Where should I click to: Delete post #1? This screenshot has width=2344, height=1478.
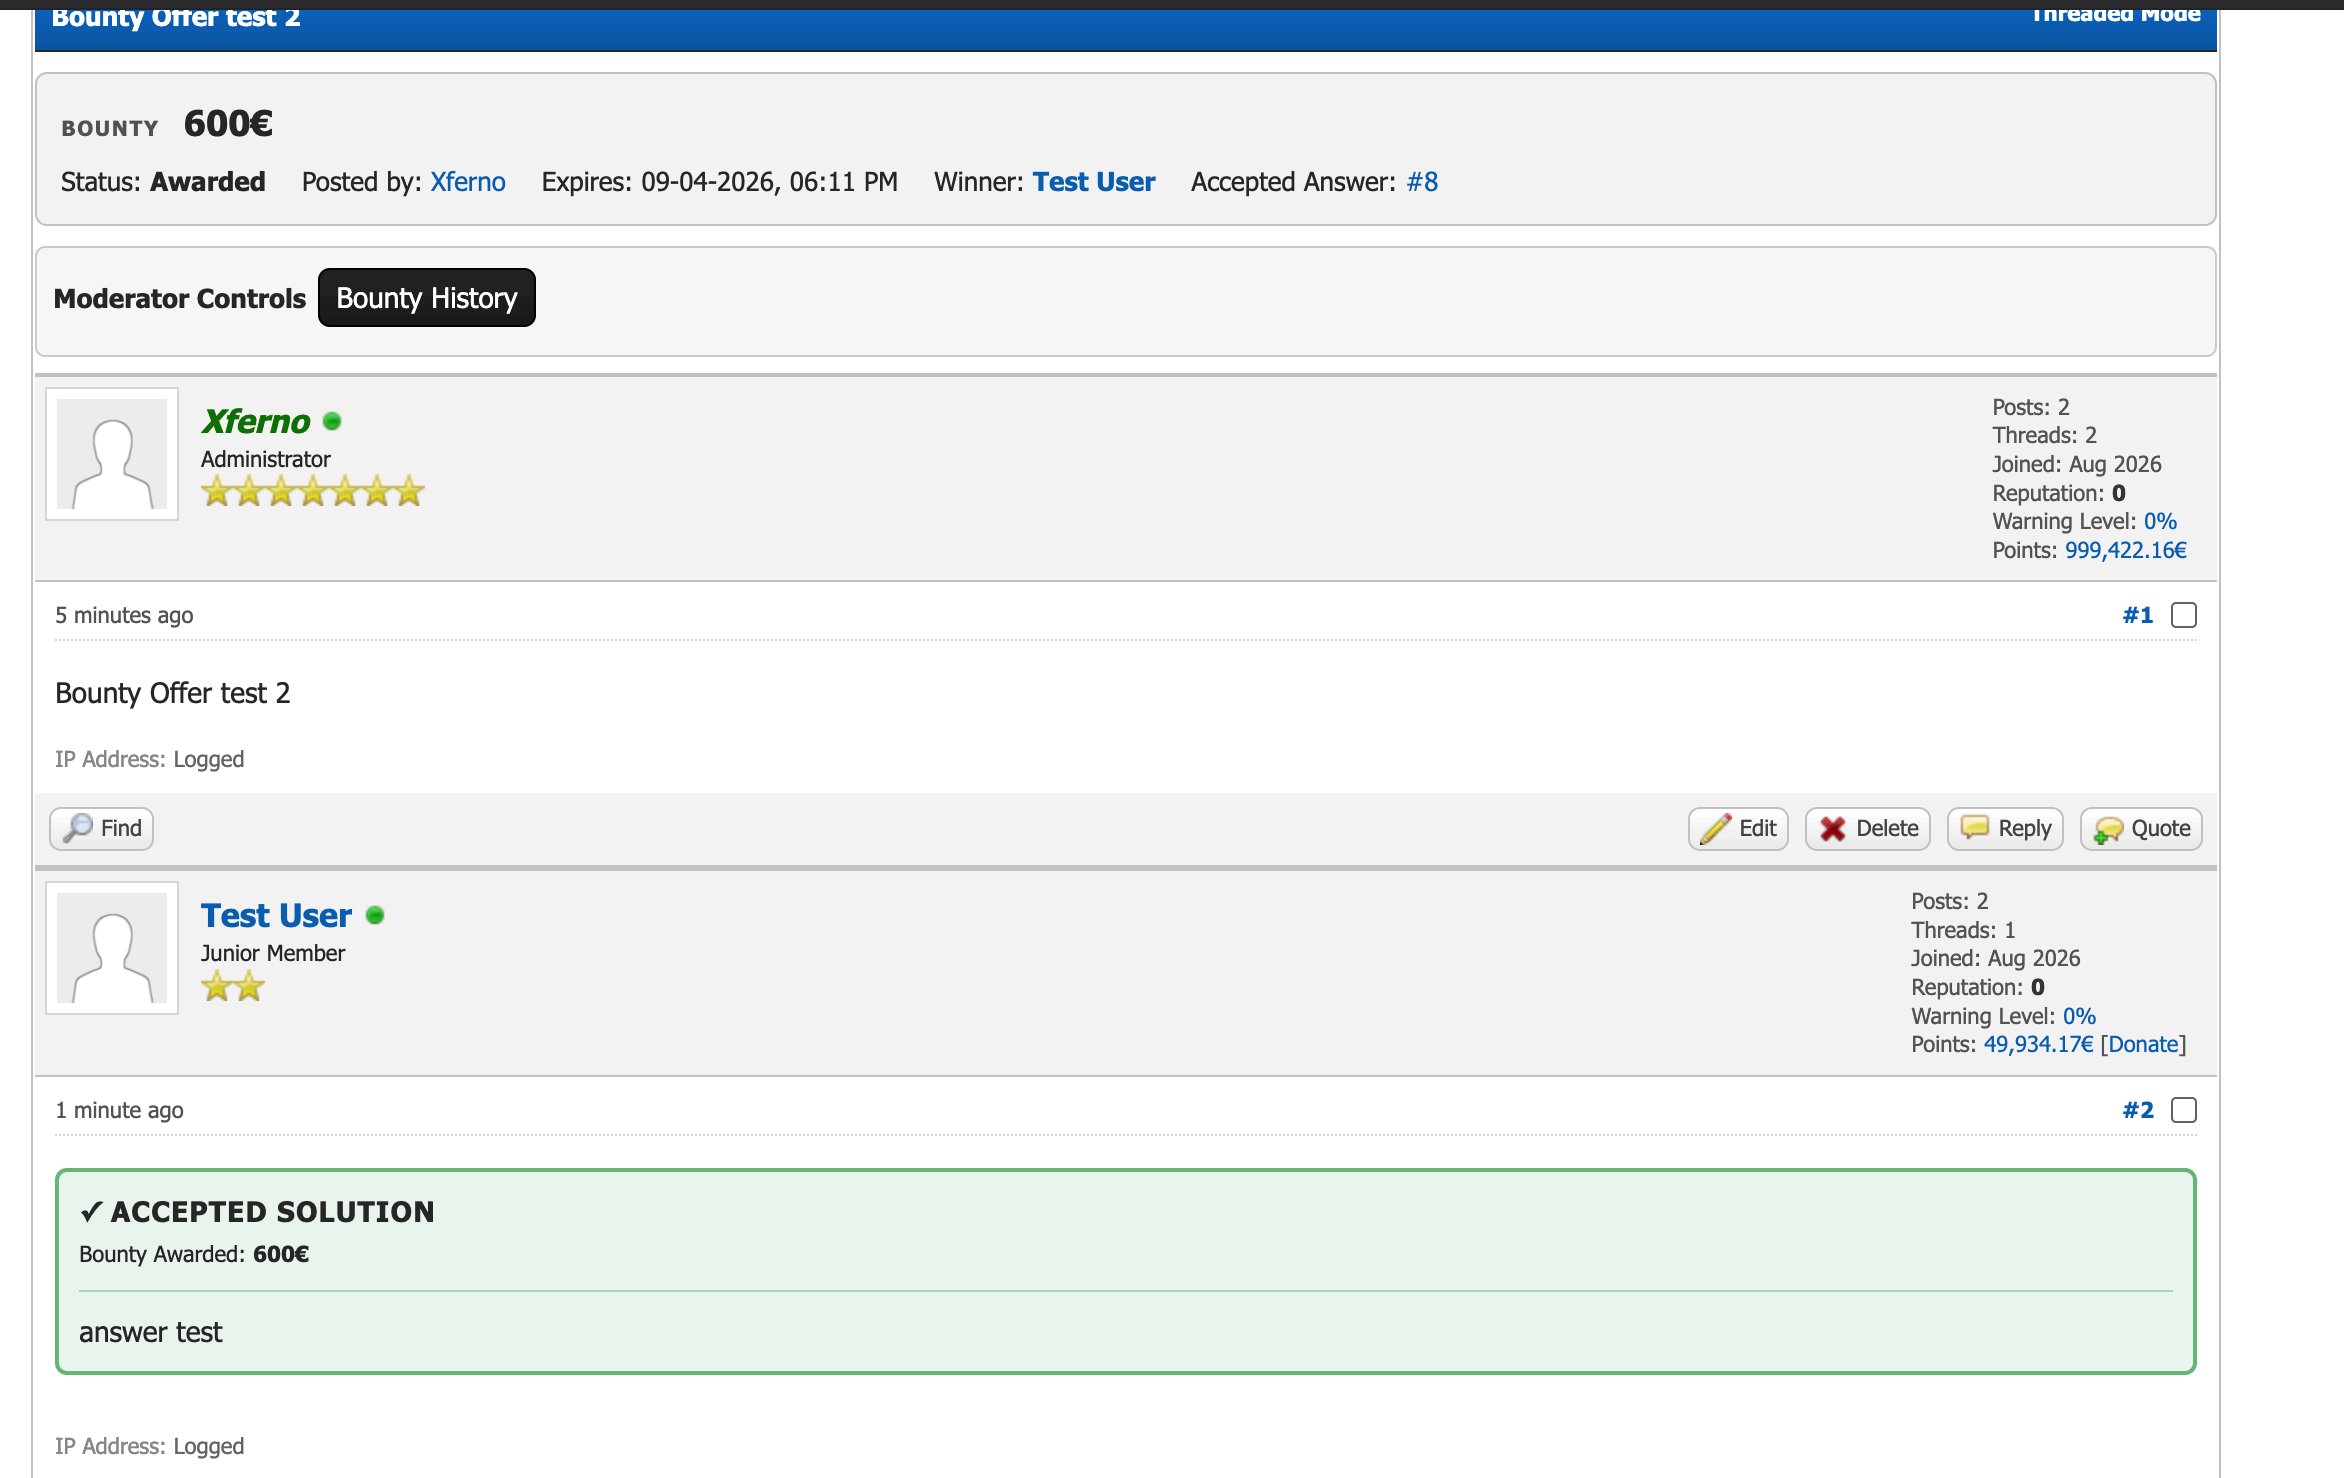[x=1868, y=828]
